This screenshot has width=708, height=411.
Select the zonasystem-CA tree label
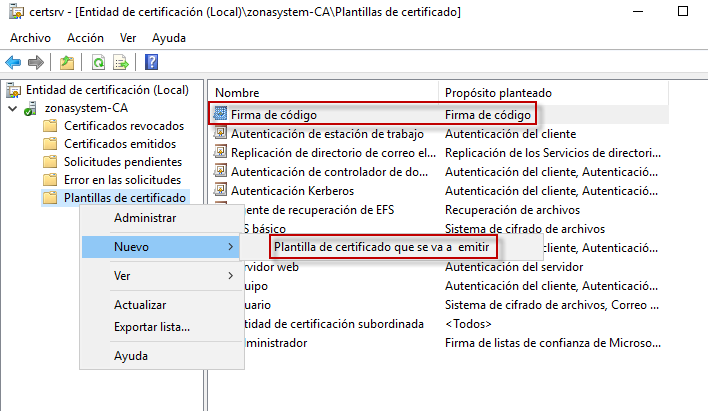[86, 108]
